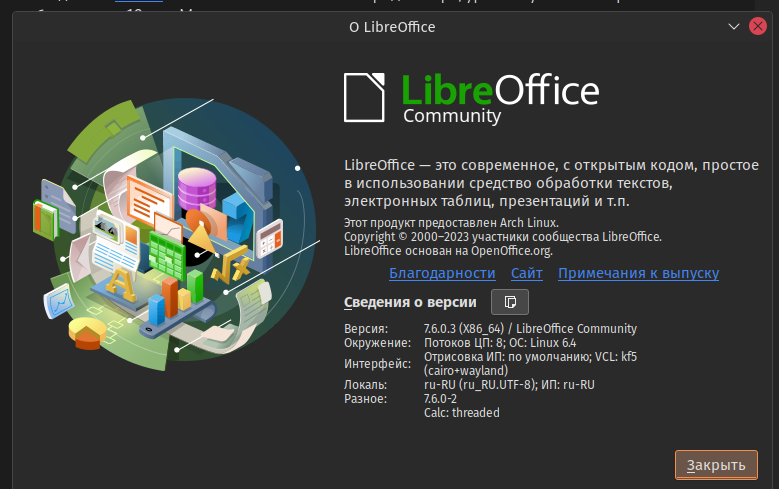779x489 pixels.
Task: Copy version information to clipboard
Action: coord(510,302)
